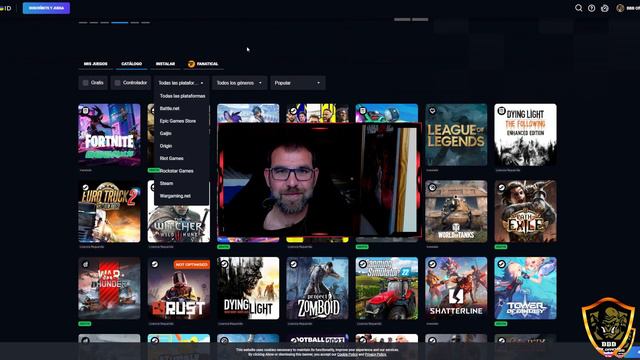Screen dimensions: 640x360
Task: Select Rockstar Games in platform list
Action: [176, 171]
